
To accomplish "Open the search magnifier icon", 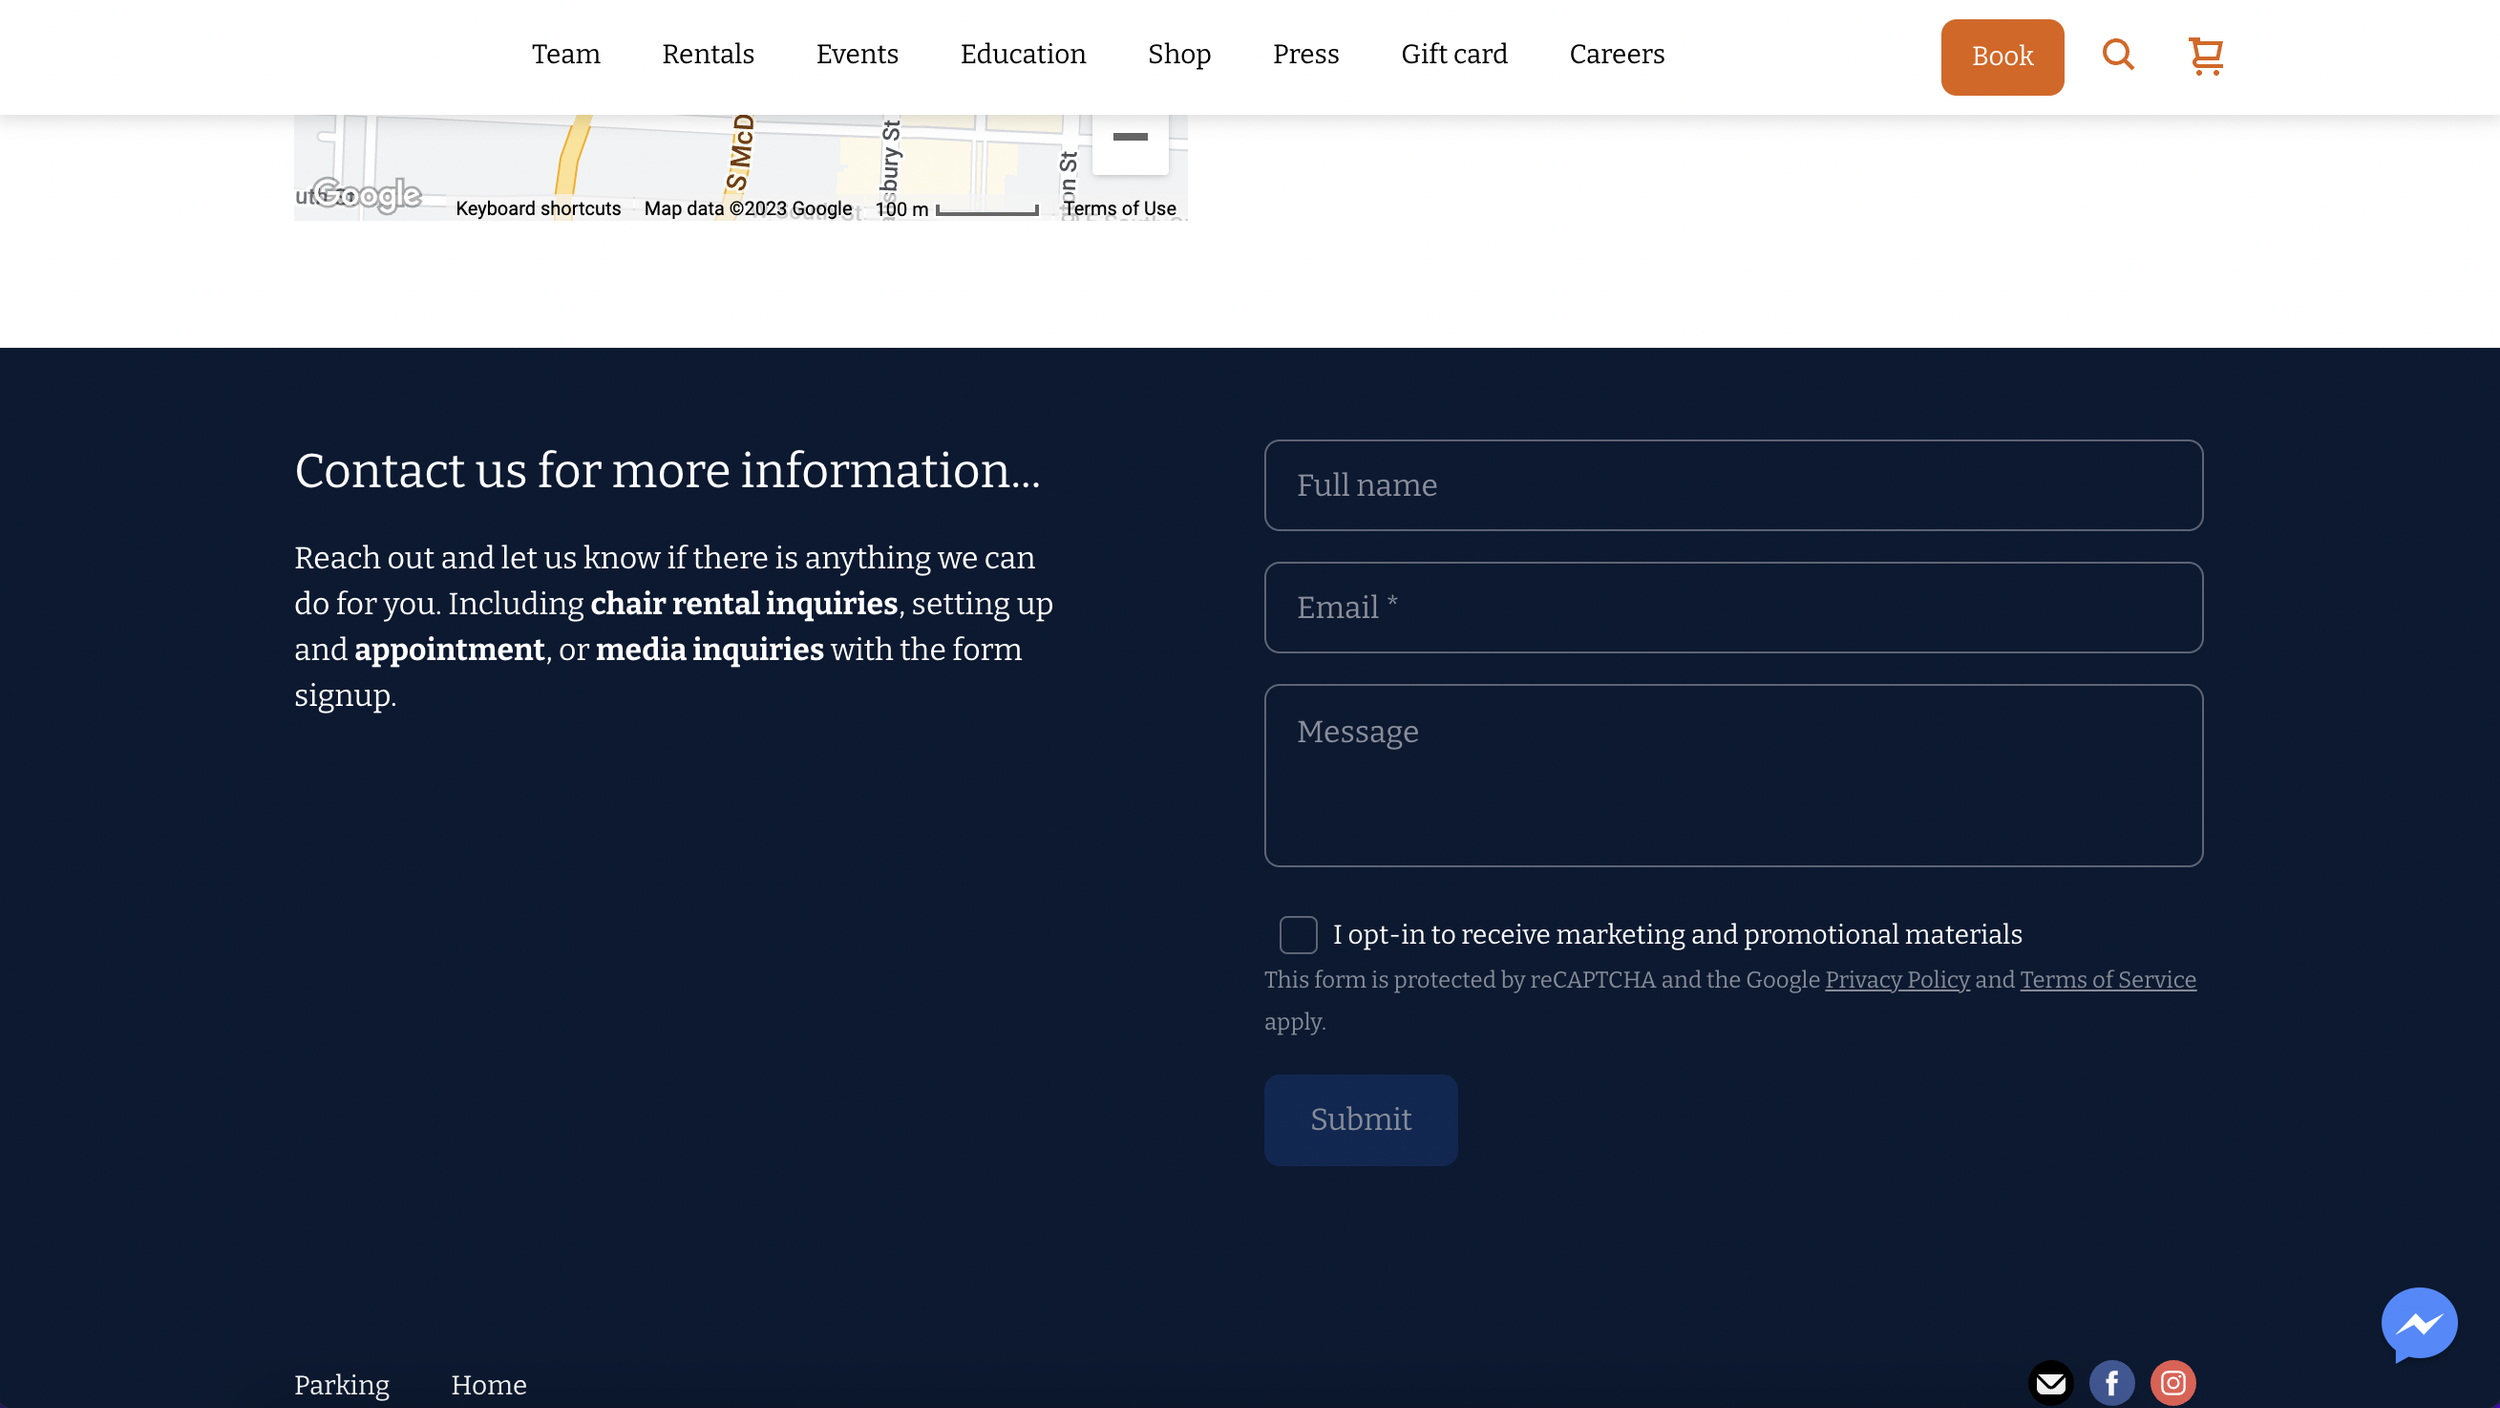I will point(2117,55).
